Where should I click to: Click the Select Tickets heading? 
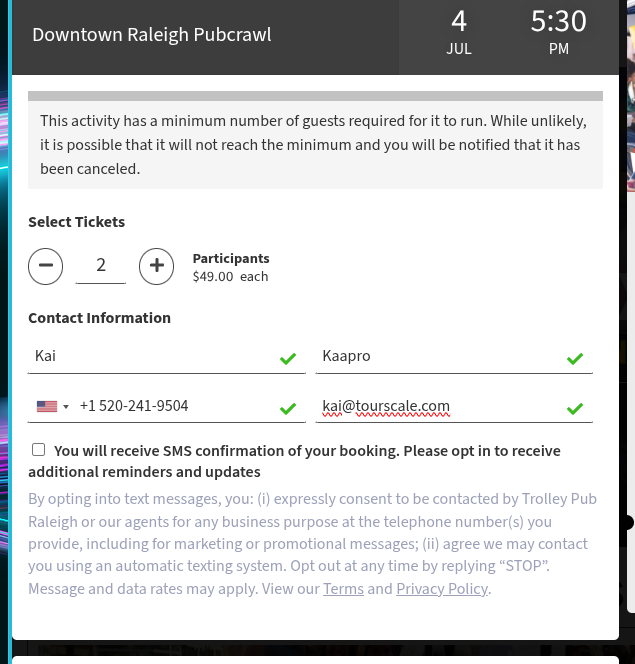coord(77,222)
